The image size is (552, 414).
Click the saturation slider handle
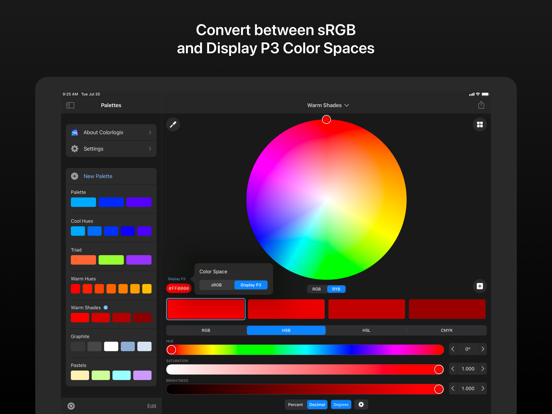tap(439, 369)
